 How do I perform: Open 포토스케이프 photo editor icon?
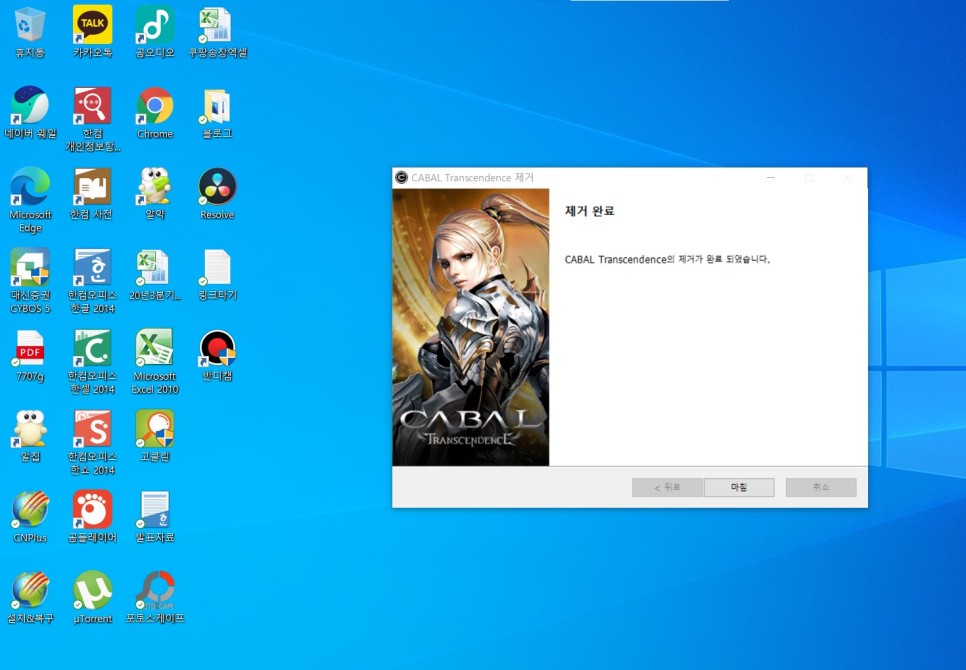pyautogui.click(x=155, y=597)
